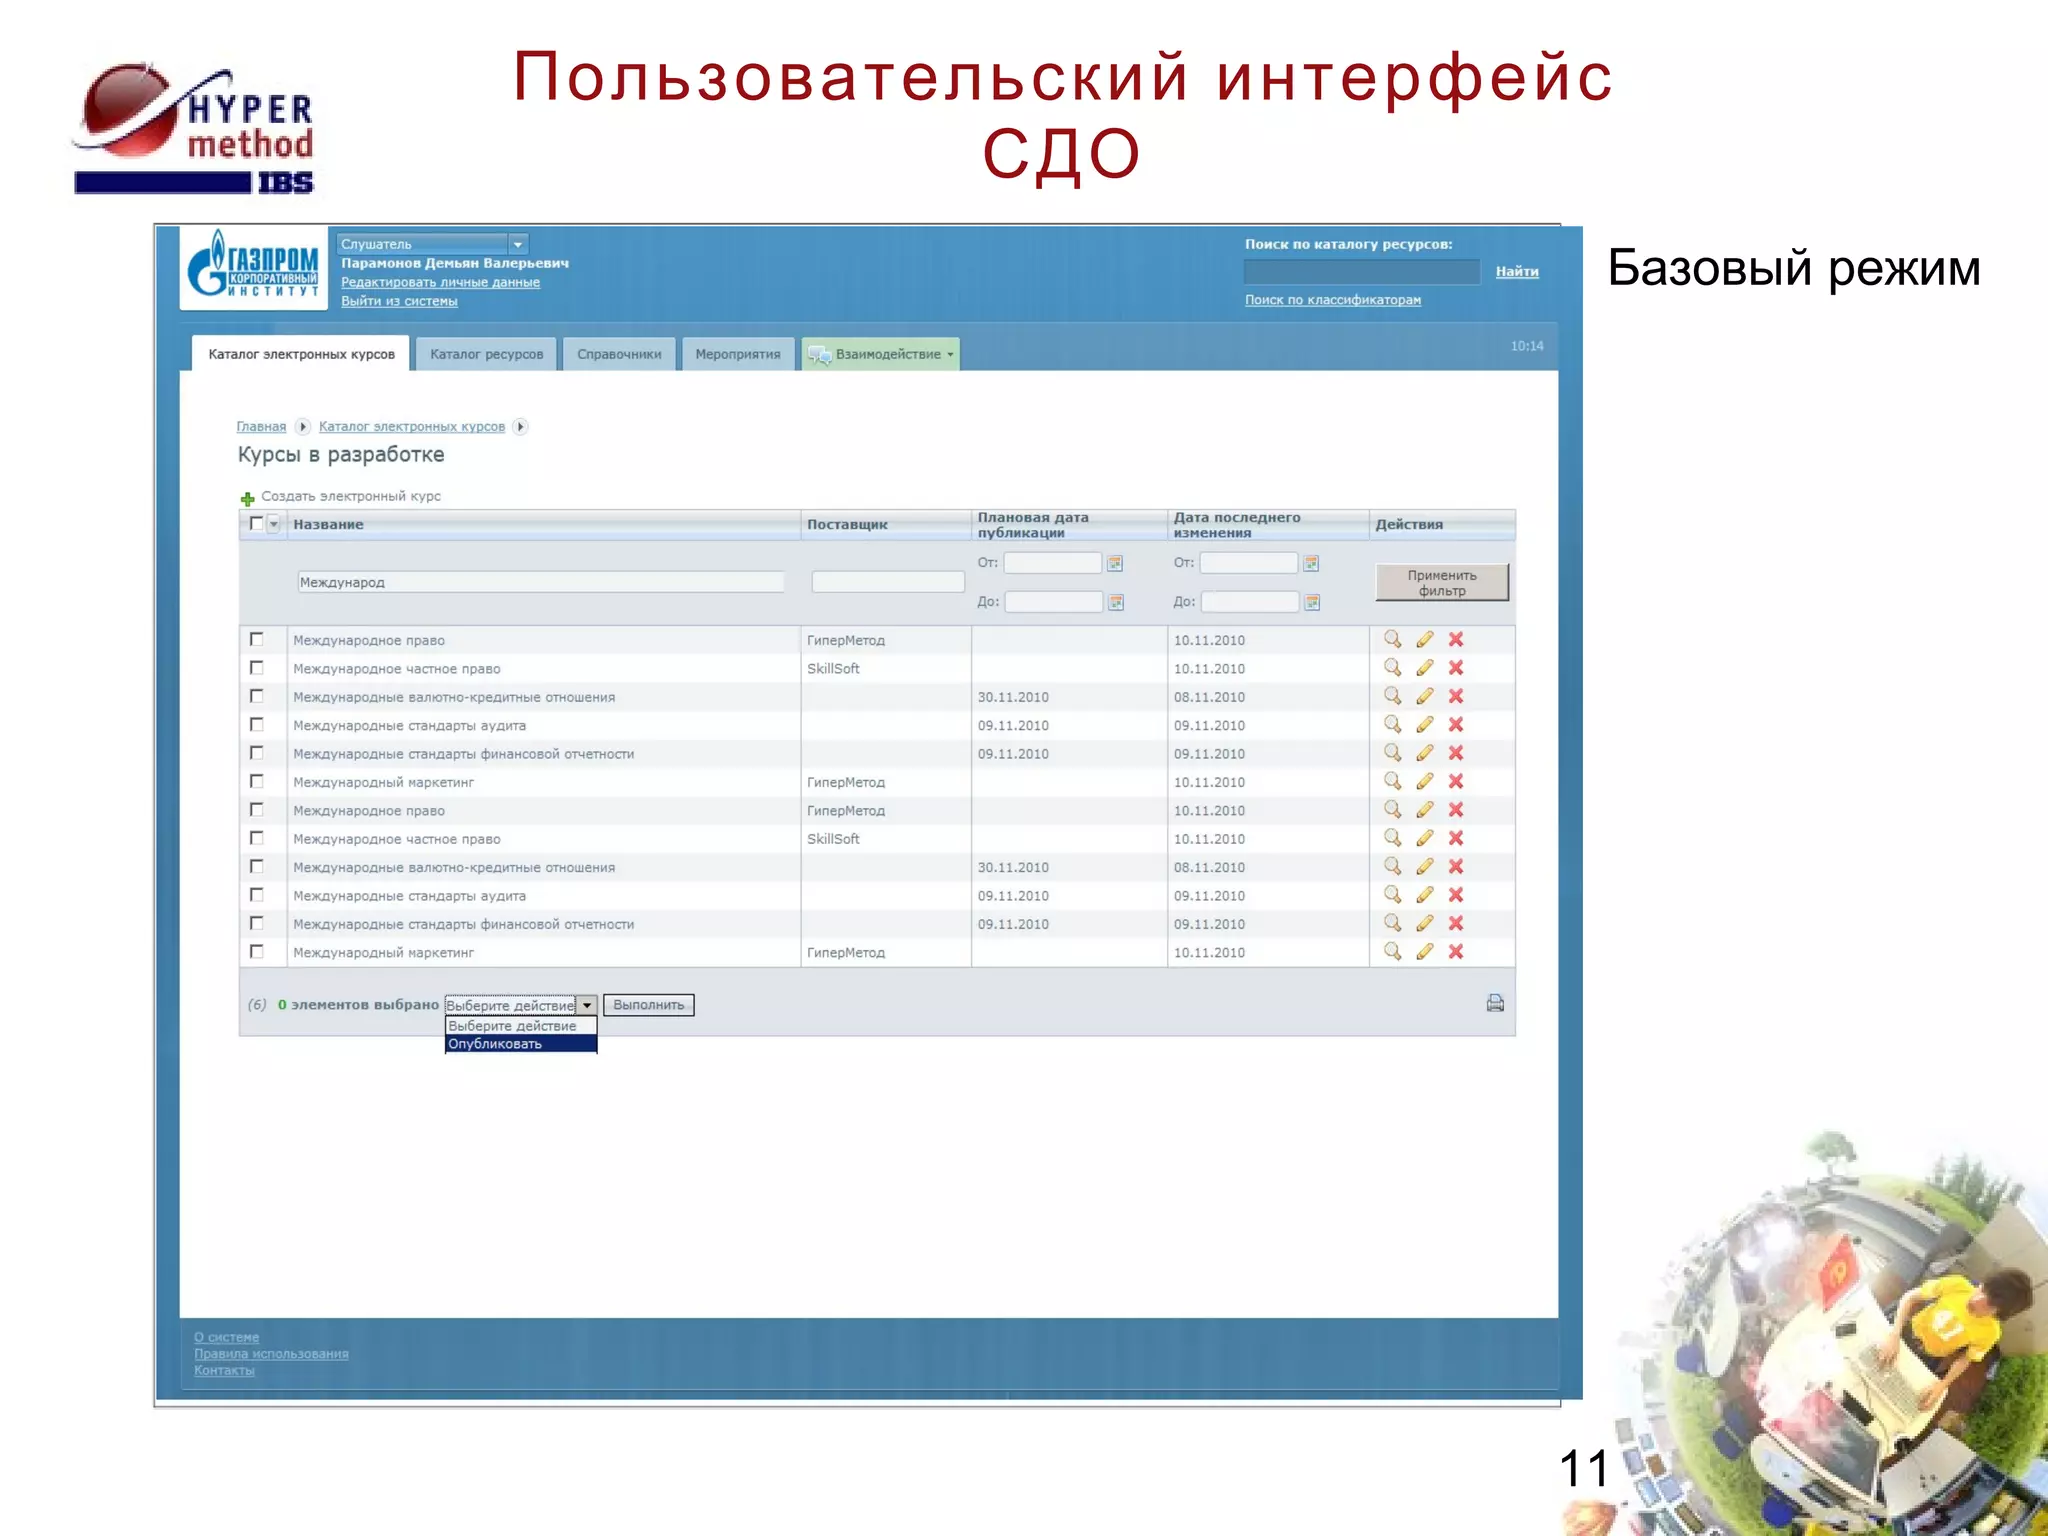The height and width of the screenshot is (1536, 2048).
Task: View first 'стандарты аудита' course
Action: 1392,724
